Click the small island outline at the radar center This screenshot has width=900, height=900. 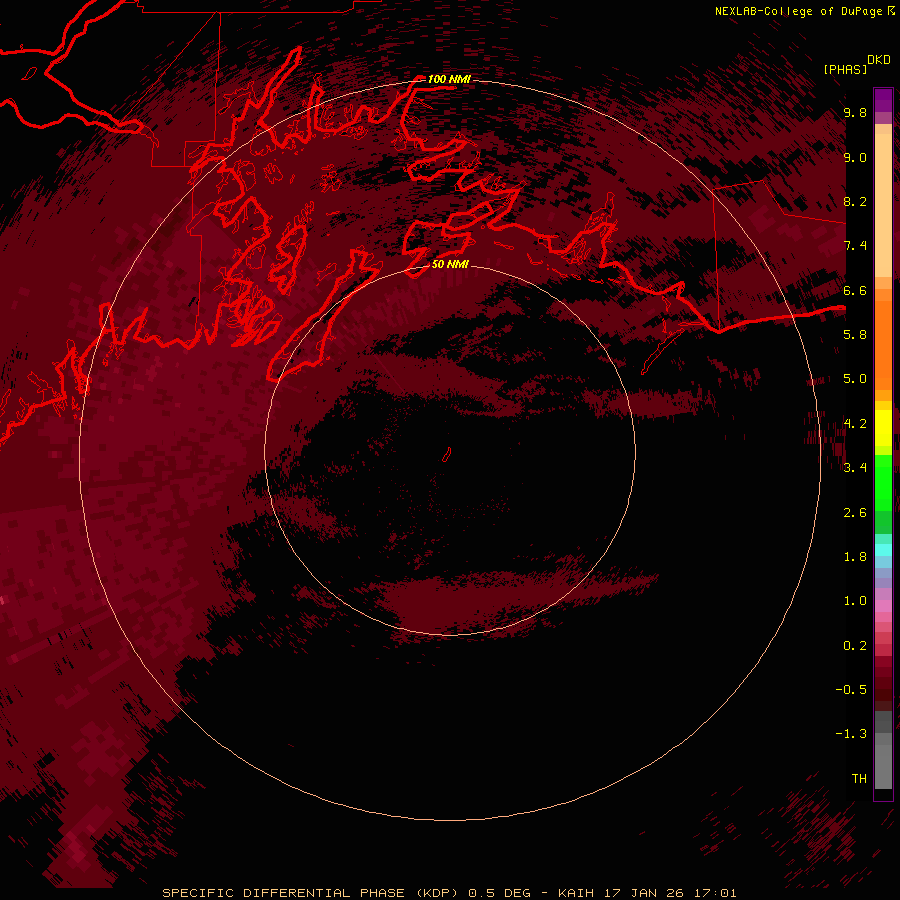pos(447,455)
